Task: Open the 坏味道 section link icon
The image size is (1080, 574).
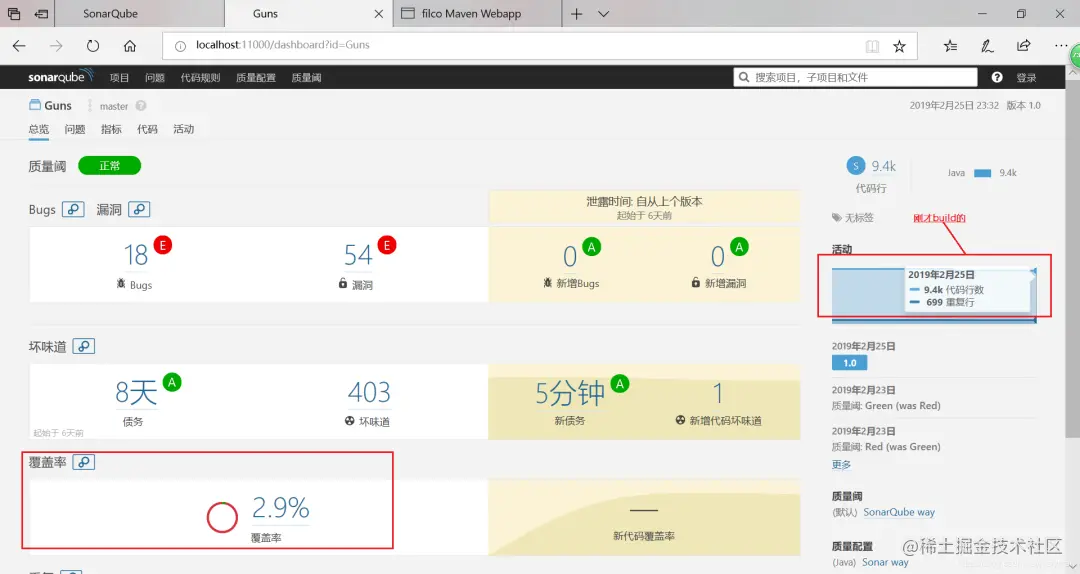Action: pyautogui.click(x=83, y=346)
